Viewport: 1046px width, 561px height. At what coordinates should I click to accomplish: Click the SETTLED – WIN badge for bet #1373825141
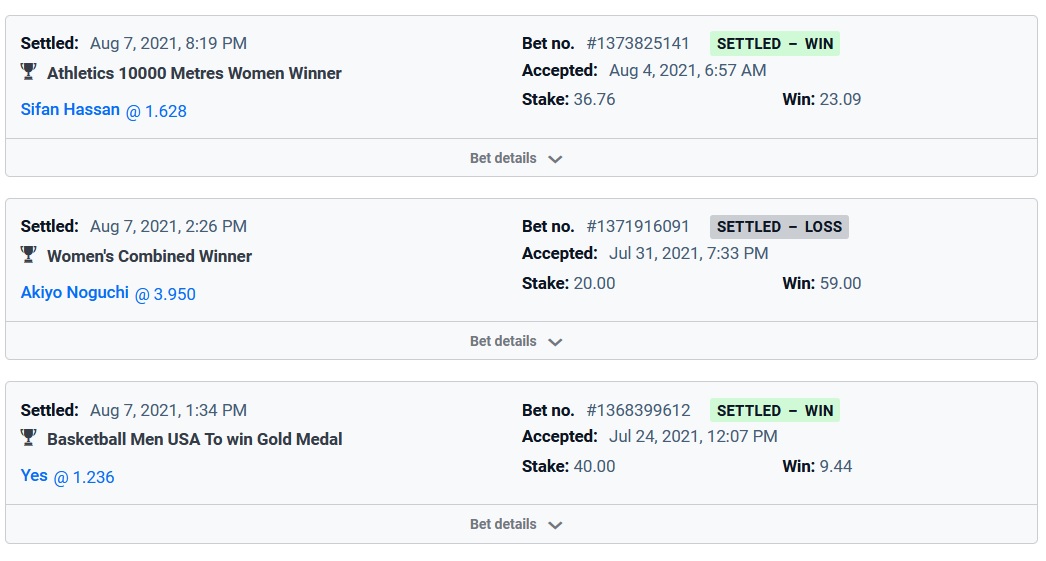pos(774,44)
